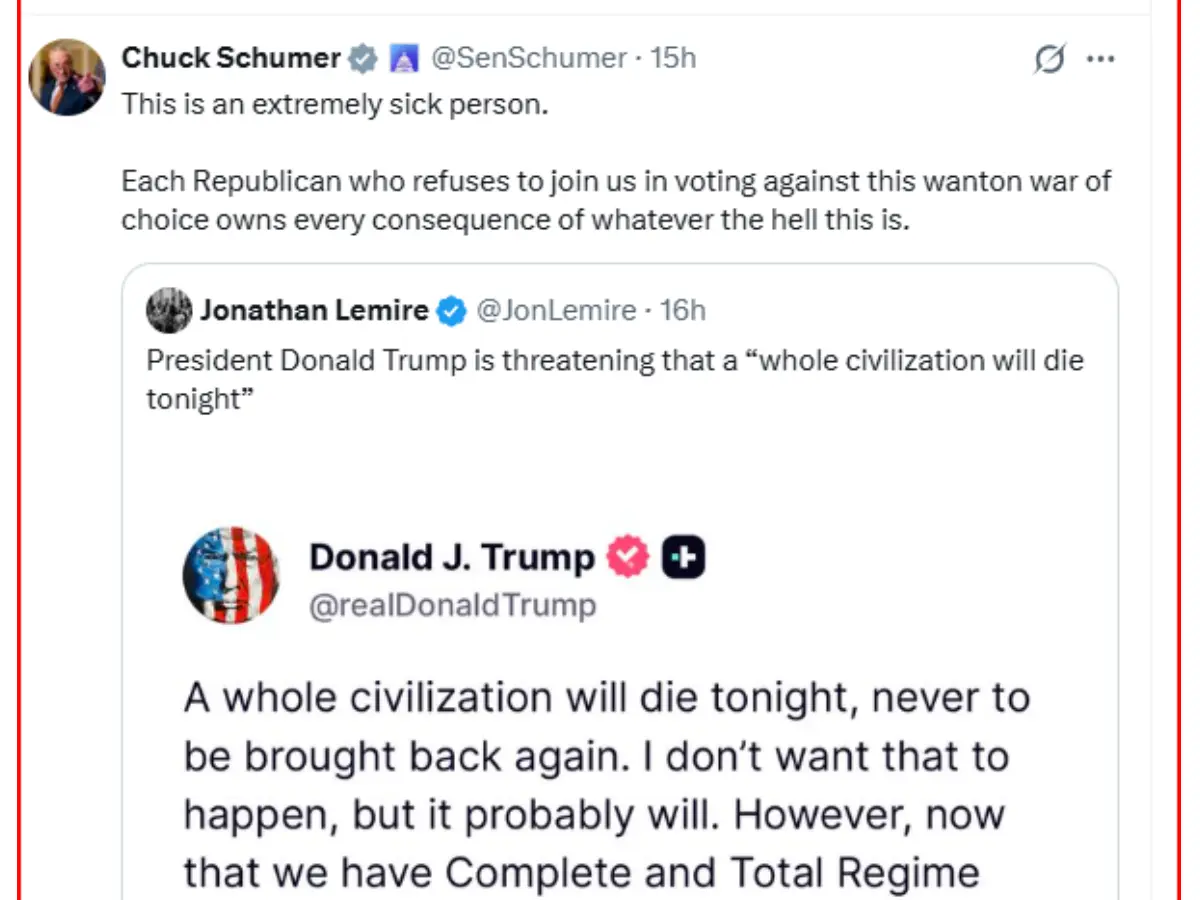Screen dimensions: 1200x900
Task: Click the blue verified checkmark beside Jonathan Lemire
Action: tap(452, 311)
